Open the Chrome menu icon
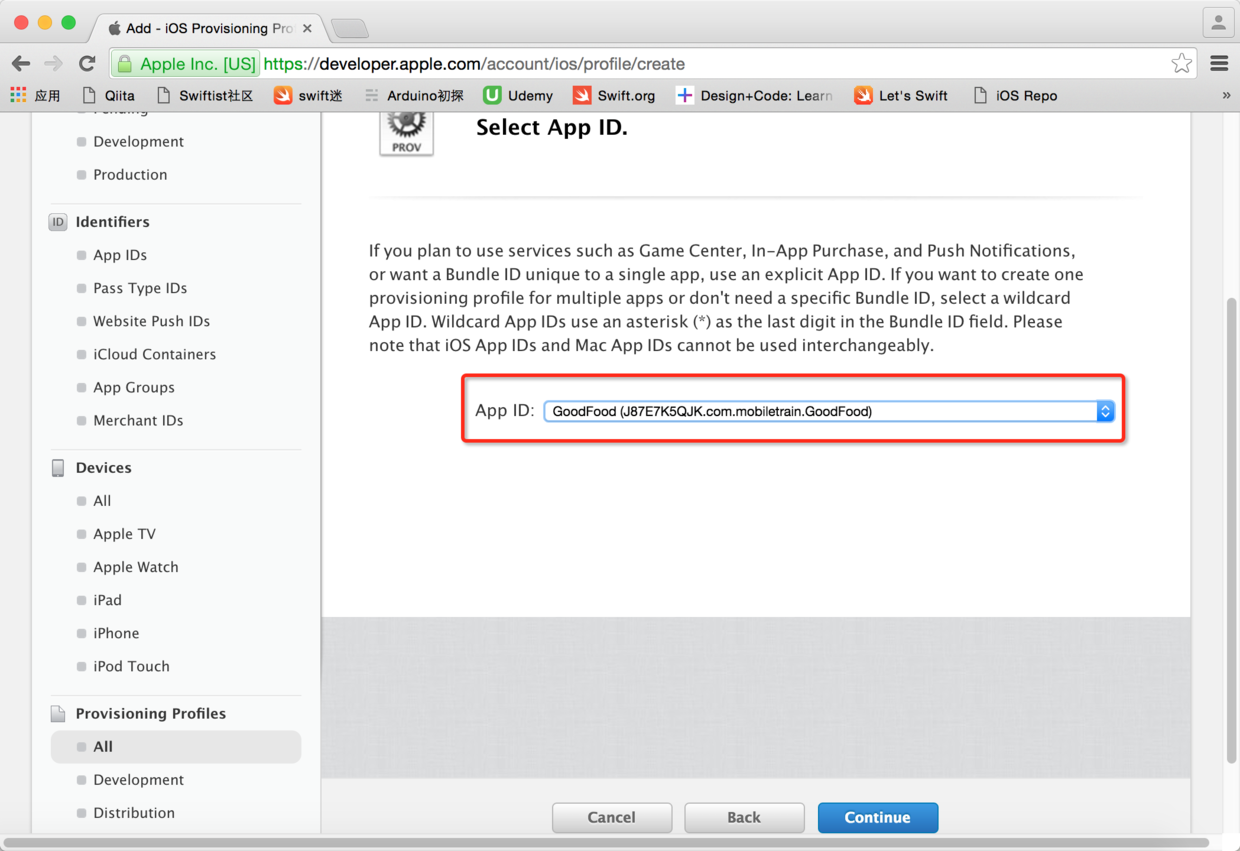Viewport: 1240px width, 851px height. click(1219, 64)
